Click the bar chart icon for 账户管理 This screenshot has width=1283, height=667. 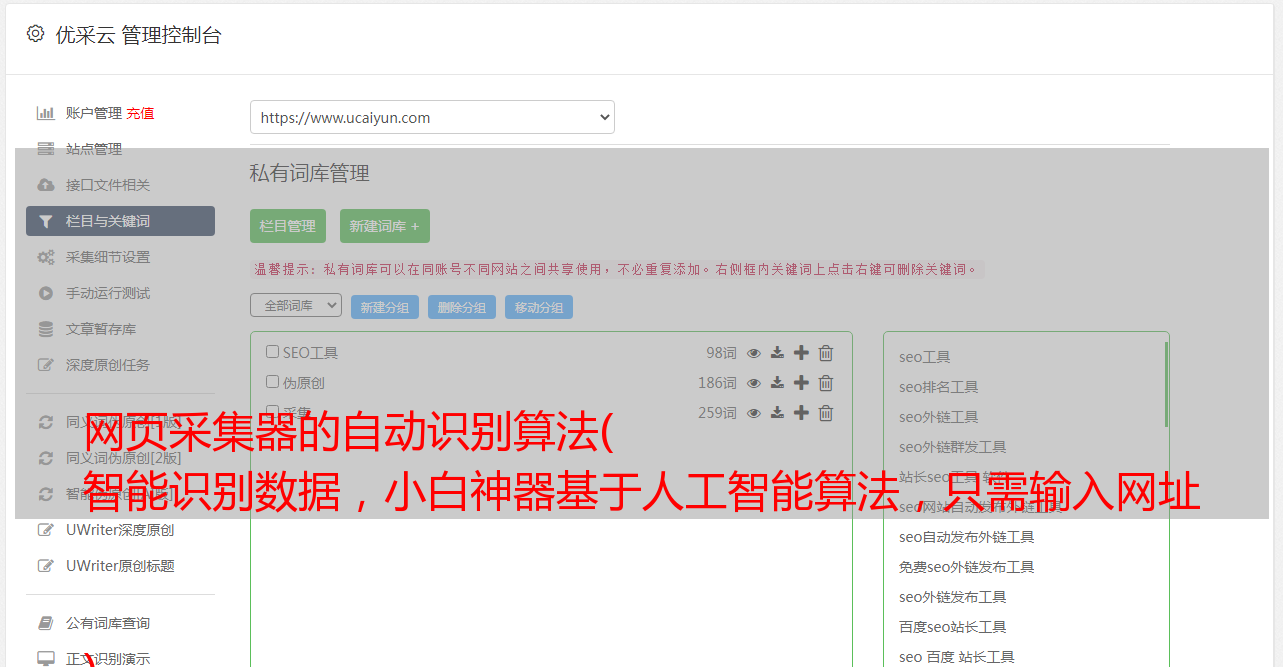point(45,113)
